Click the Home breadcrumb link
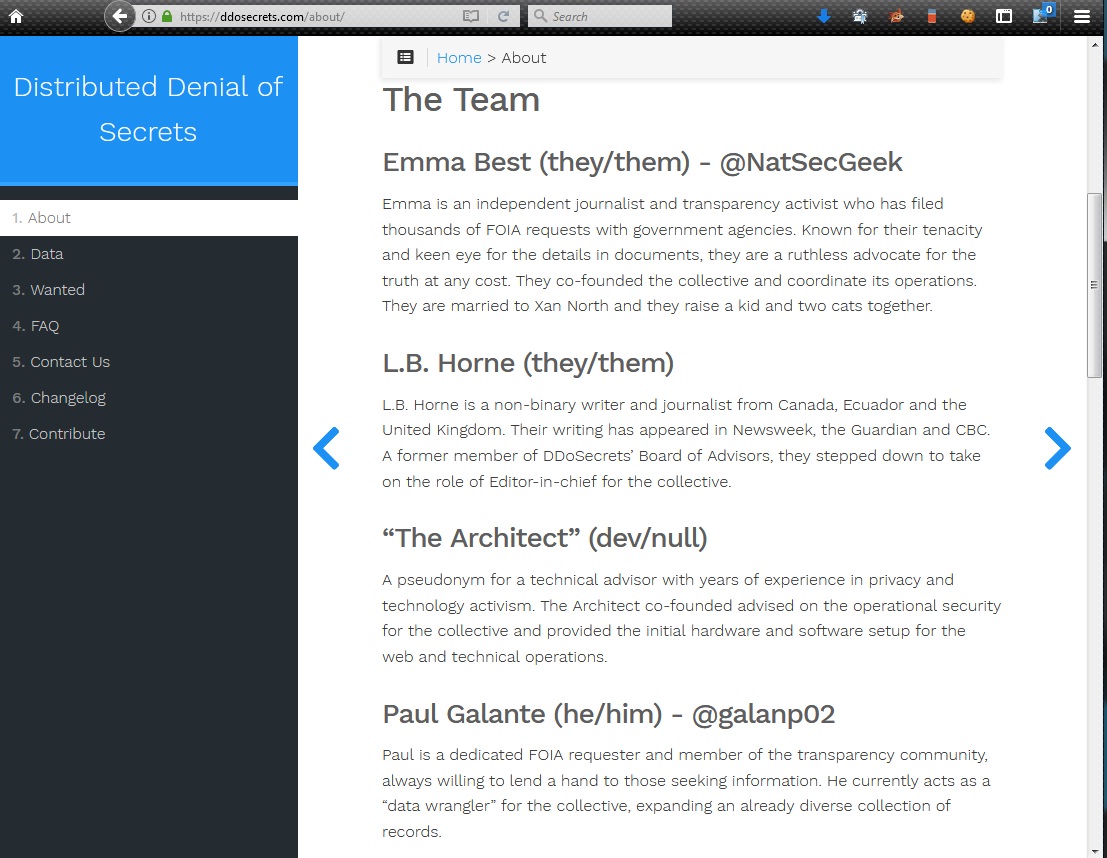This screenshot has height=858, width=1107. point(459,58)
